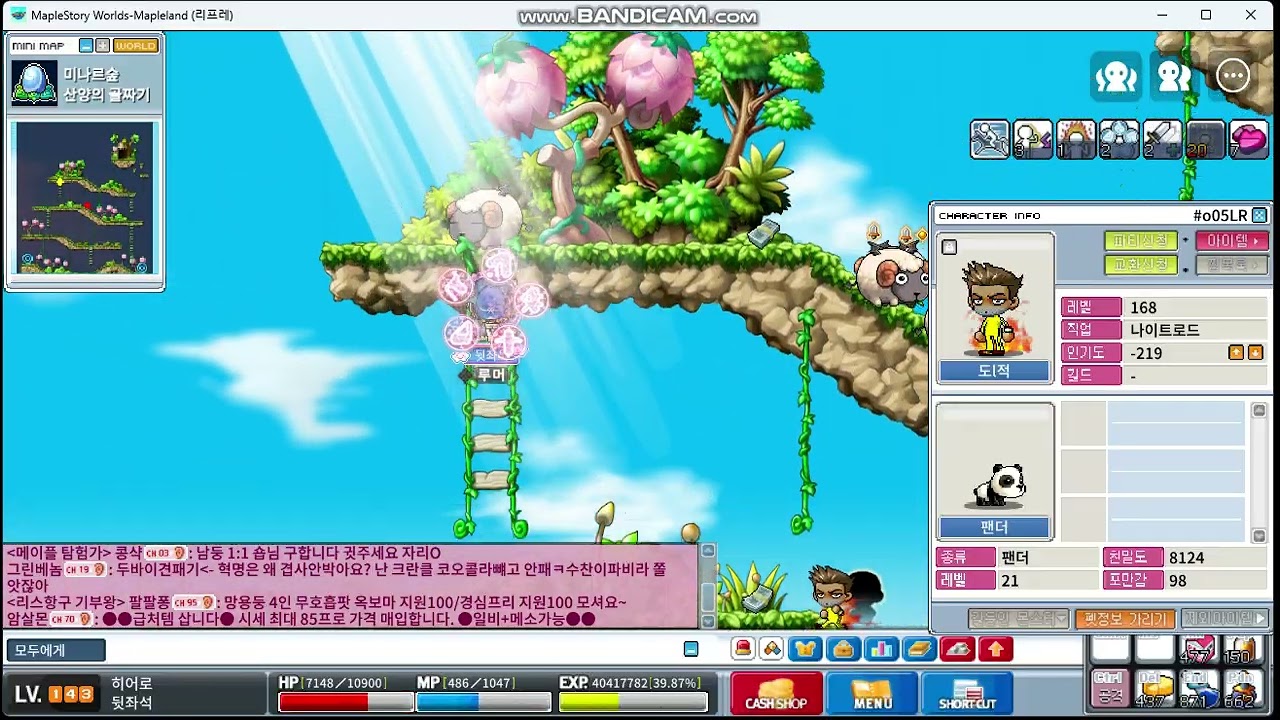
Task: Click the #o05LR character ID text
Action: pos(1220,215)
